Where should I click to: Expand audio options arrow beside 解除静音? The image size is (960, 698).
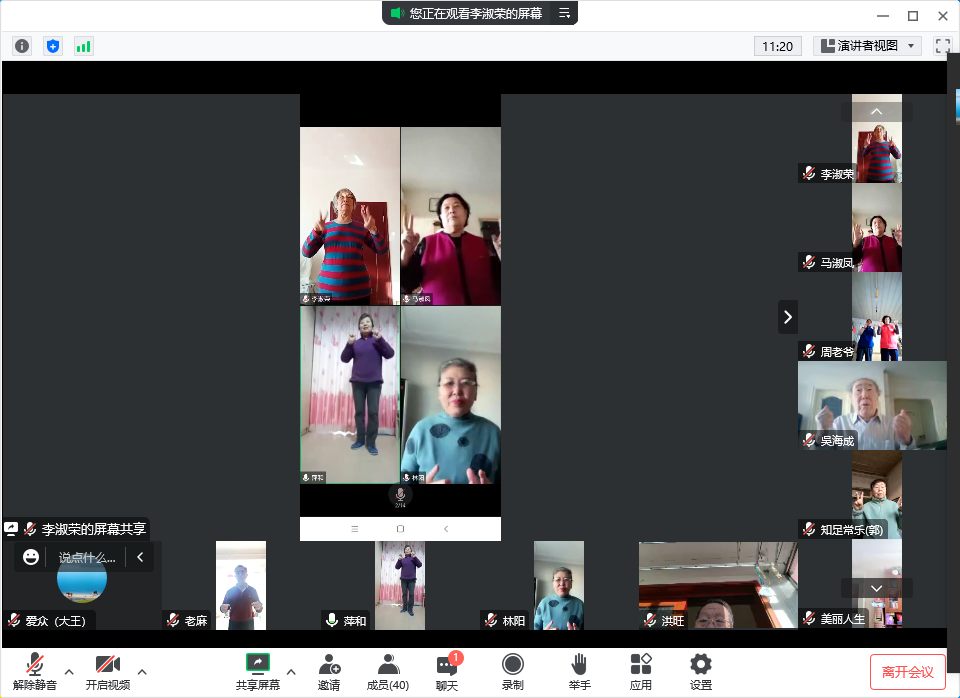tap(69, 671)
